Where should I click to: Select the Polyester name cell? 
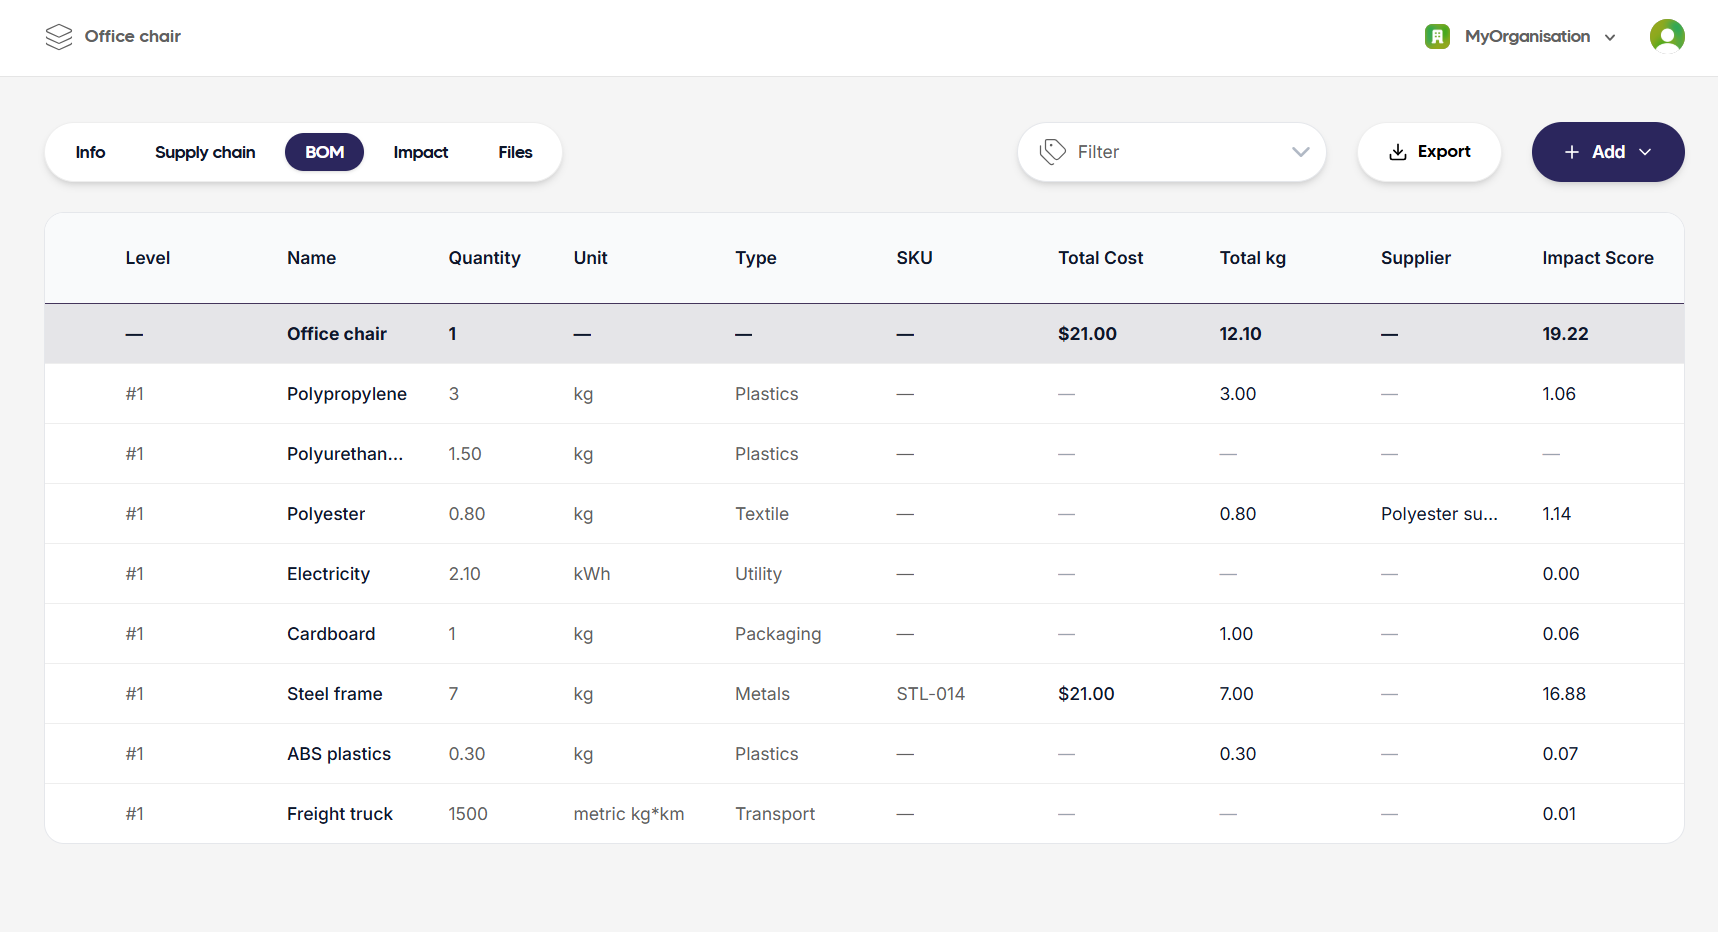[x=326, y=514]
